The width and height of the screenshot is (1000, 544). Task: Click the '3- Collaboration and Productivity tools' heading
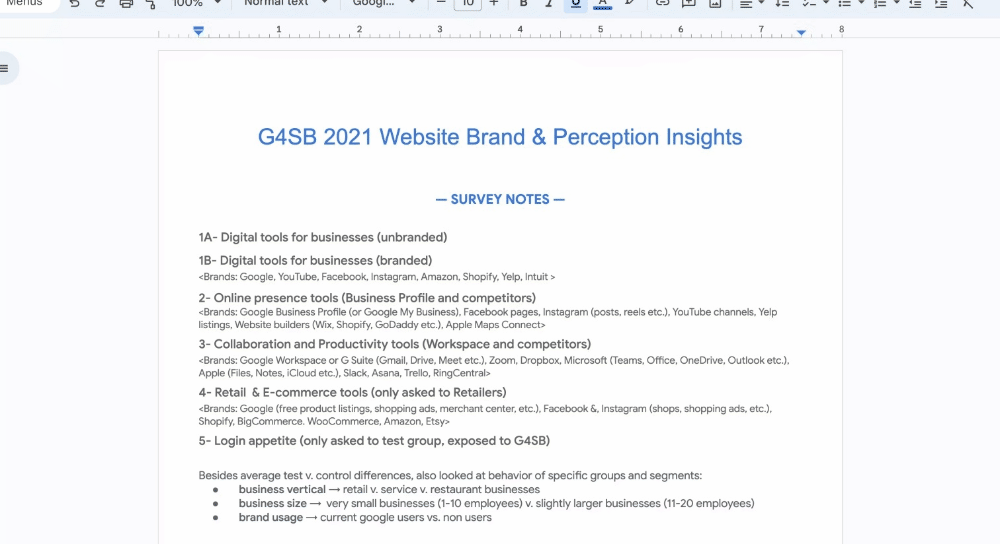coord(394,344)
